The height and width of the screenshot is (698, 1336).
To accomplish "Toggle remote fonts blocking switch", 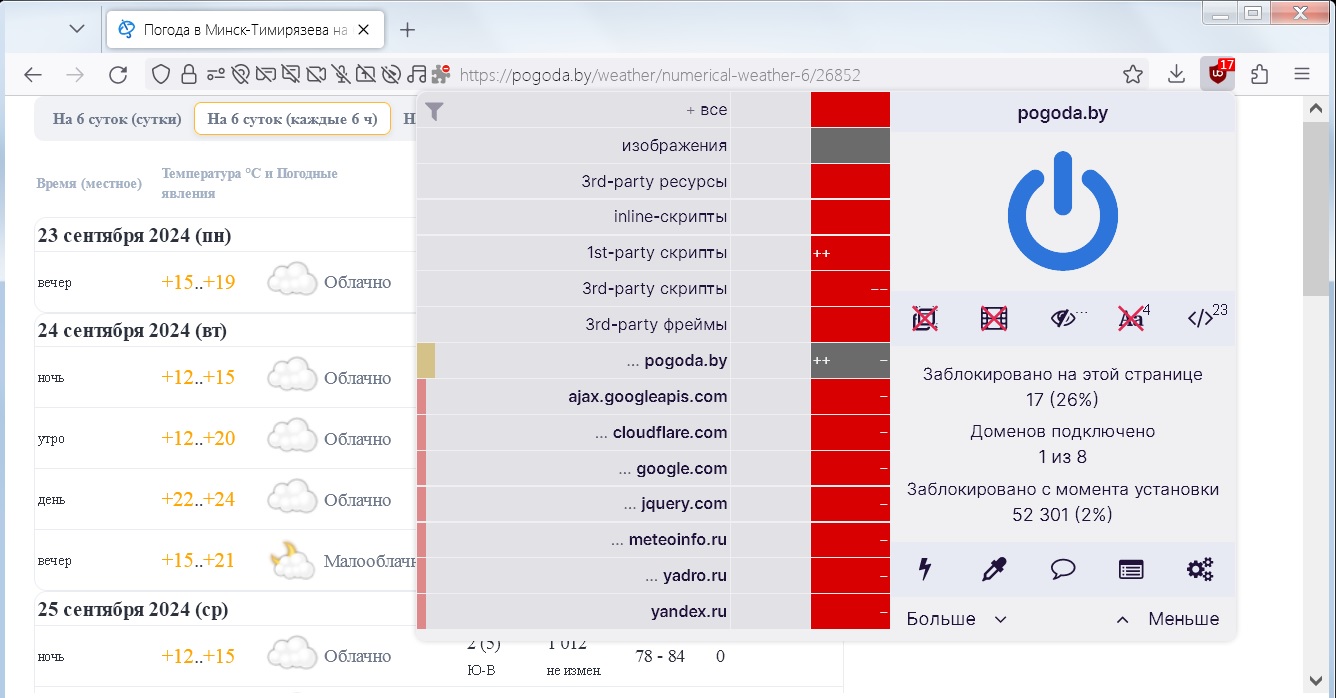I will point(1131,319).
